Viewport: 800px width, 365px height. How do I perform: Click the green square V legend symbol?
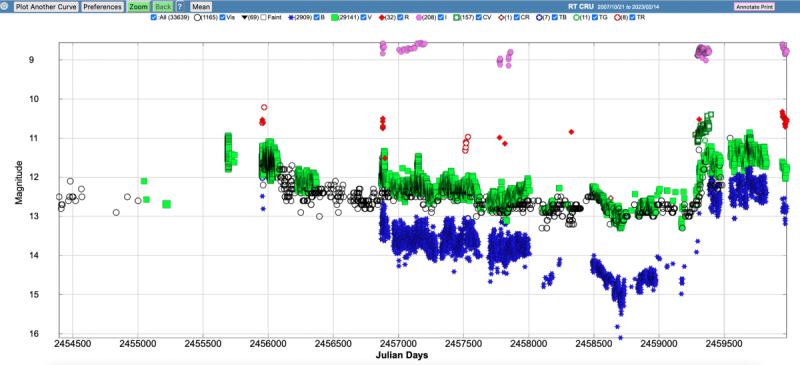(335, 17)
